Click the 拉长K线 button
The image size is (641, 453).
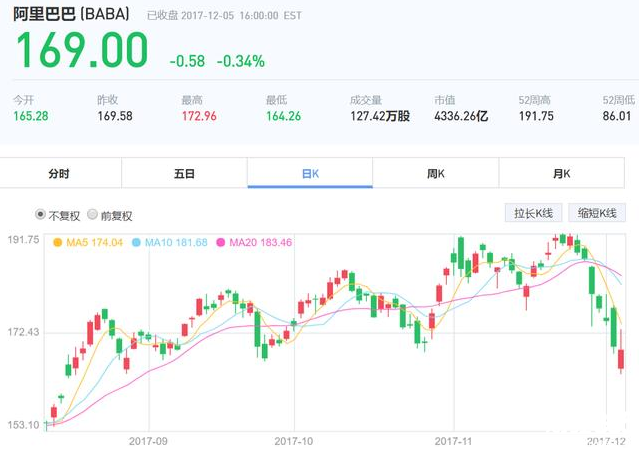click(x=535, y=213)
